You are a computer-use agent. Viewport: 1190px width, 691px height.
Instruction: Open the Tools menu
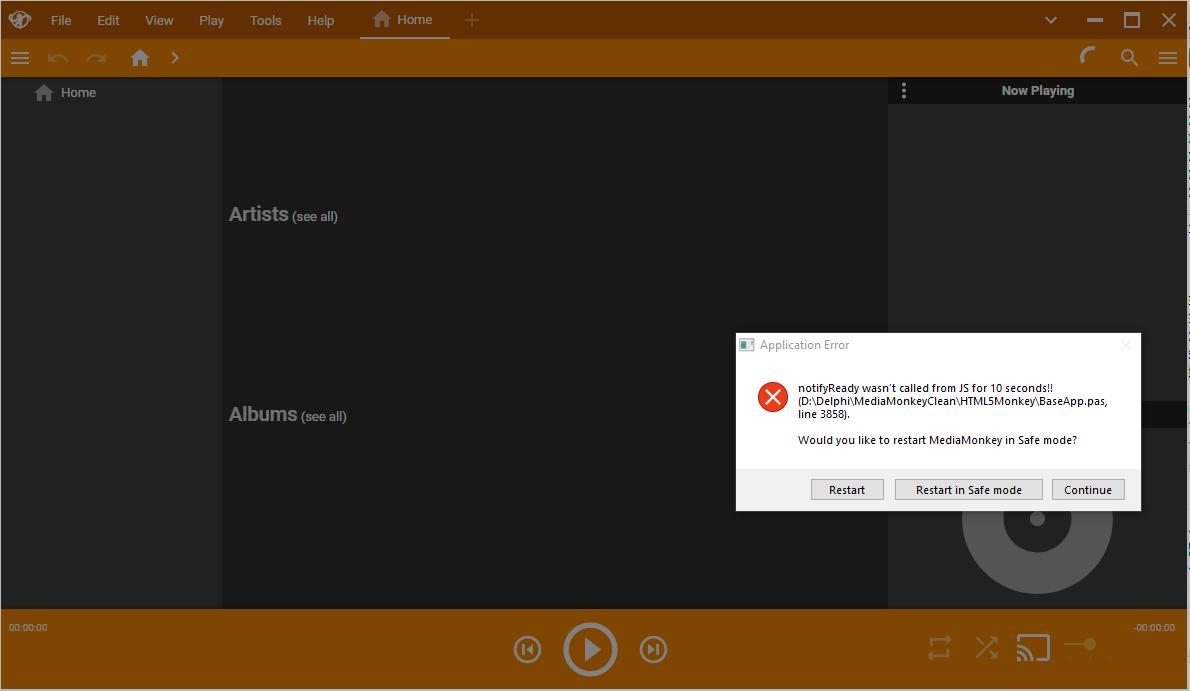coord(265,20)
